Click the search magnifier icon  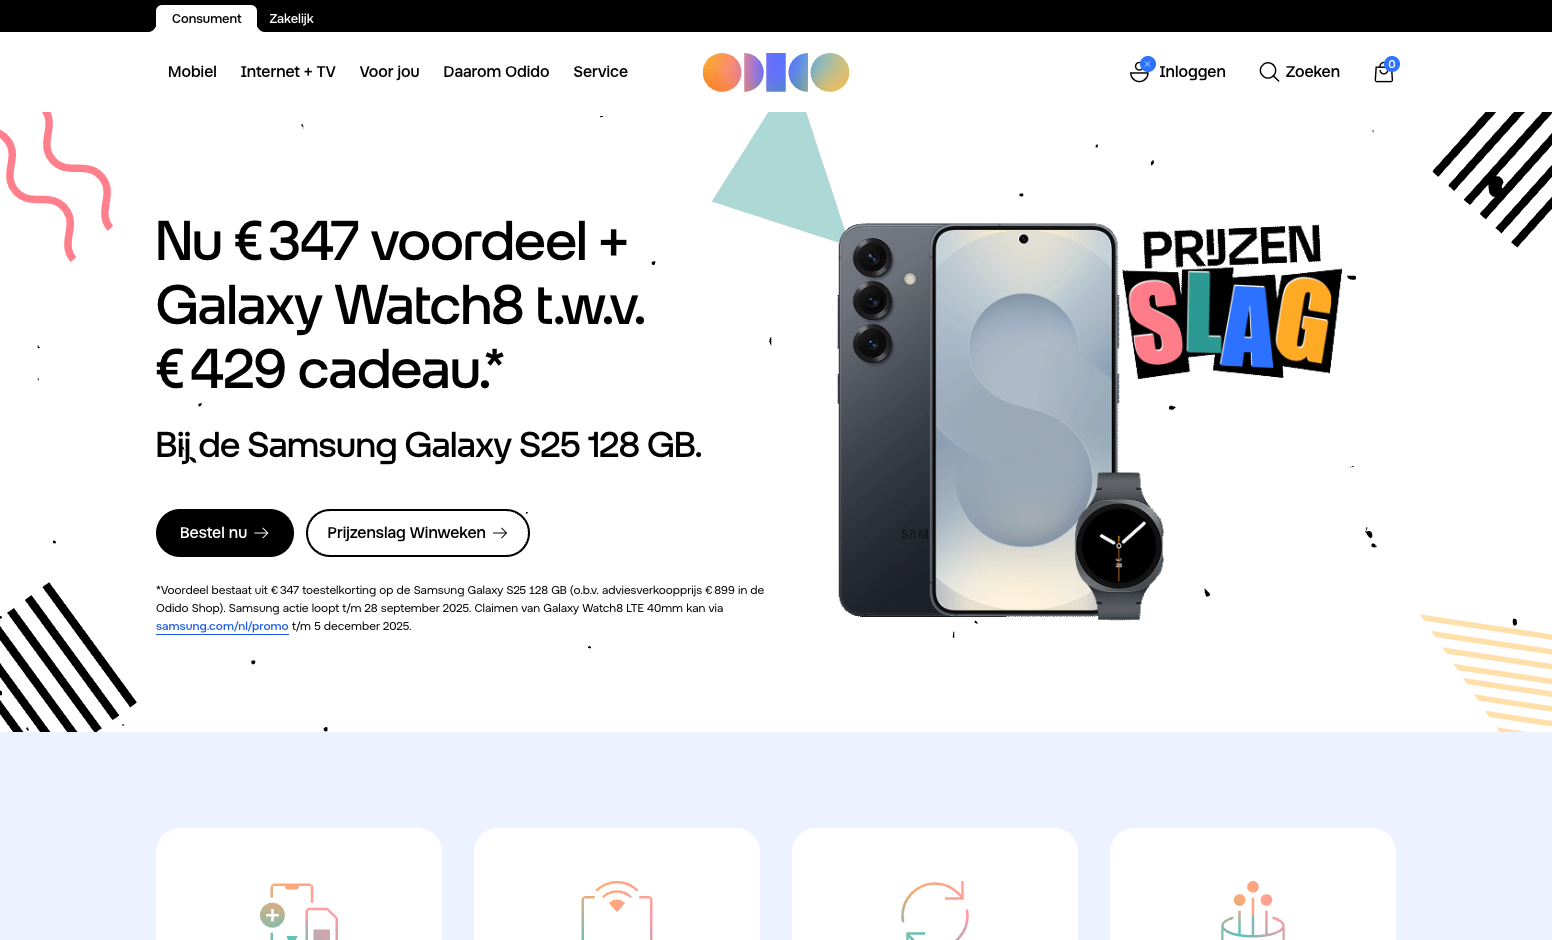tap(1269, 72)
